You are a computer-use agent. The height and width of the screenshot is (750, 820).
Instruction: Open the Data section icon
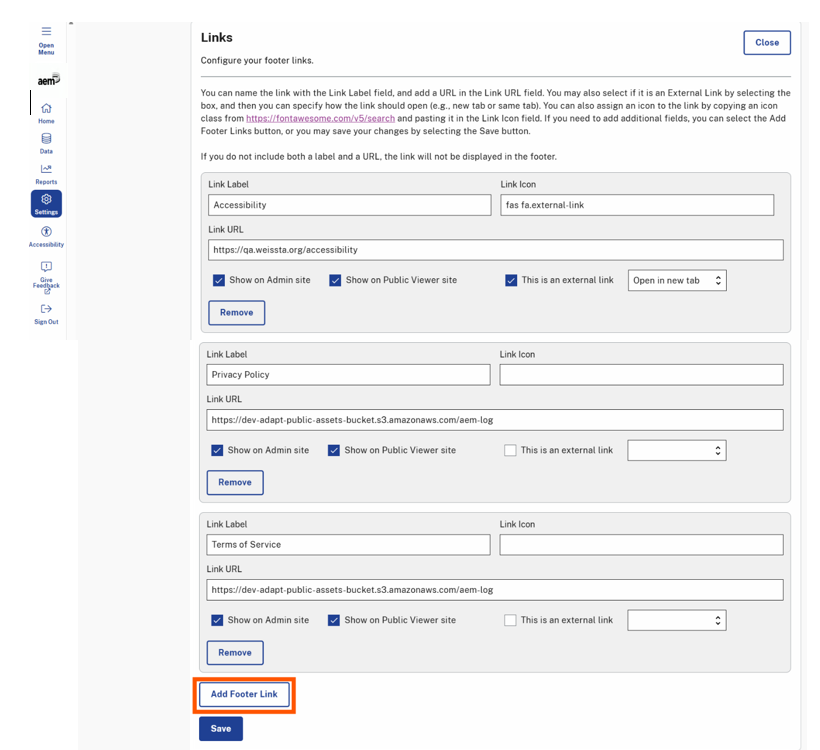(46, 139)
